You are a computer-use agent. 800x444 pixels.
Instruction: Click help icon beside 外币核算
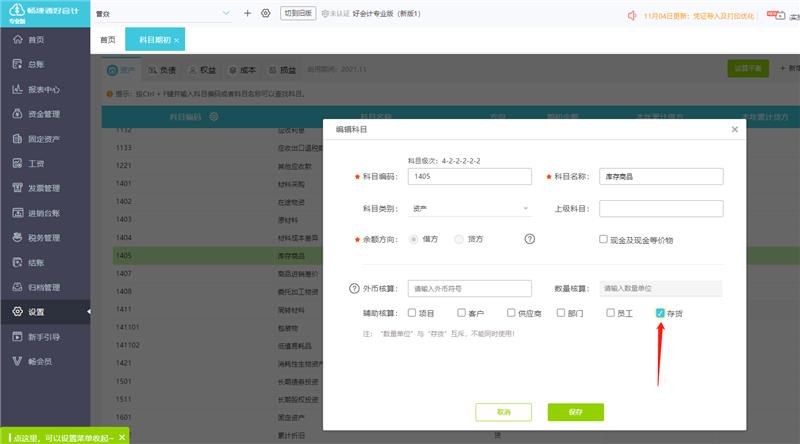click(353, 289)
